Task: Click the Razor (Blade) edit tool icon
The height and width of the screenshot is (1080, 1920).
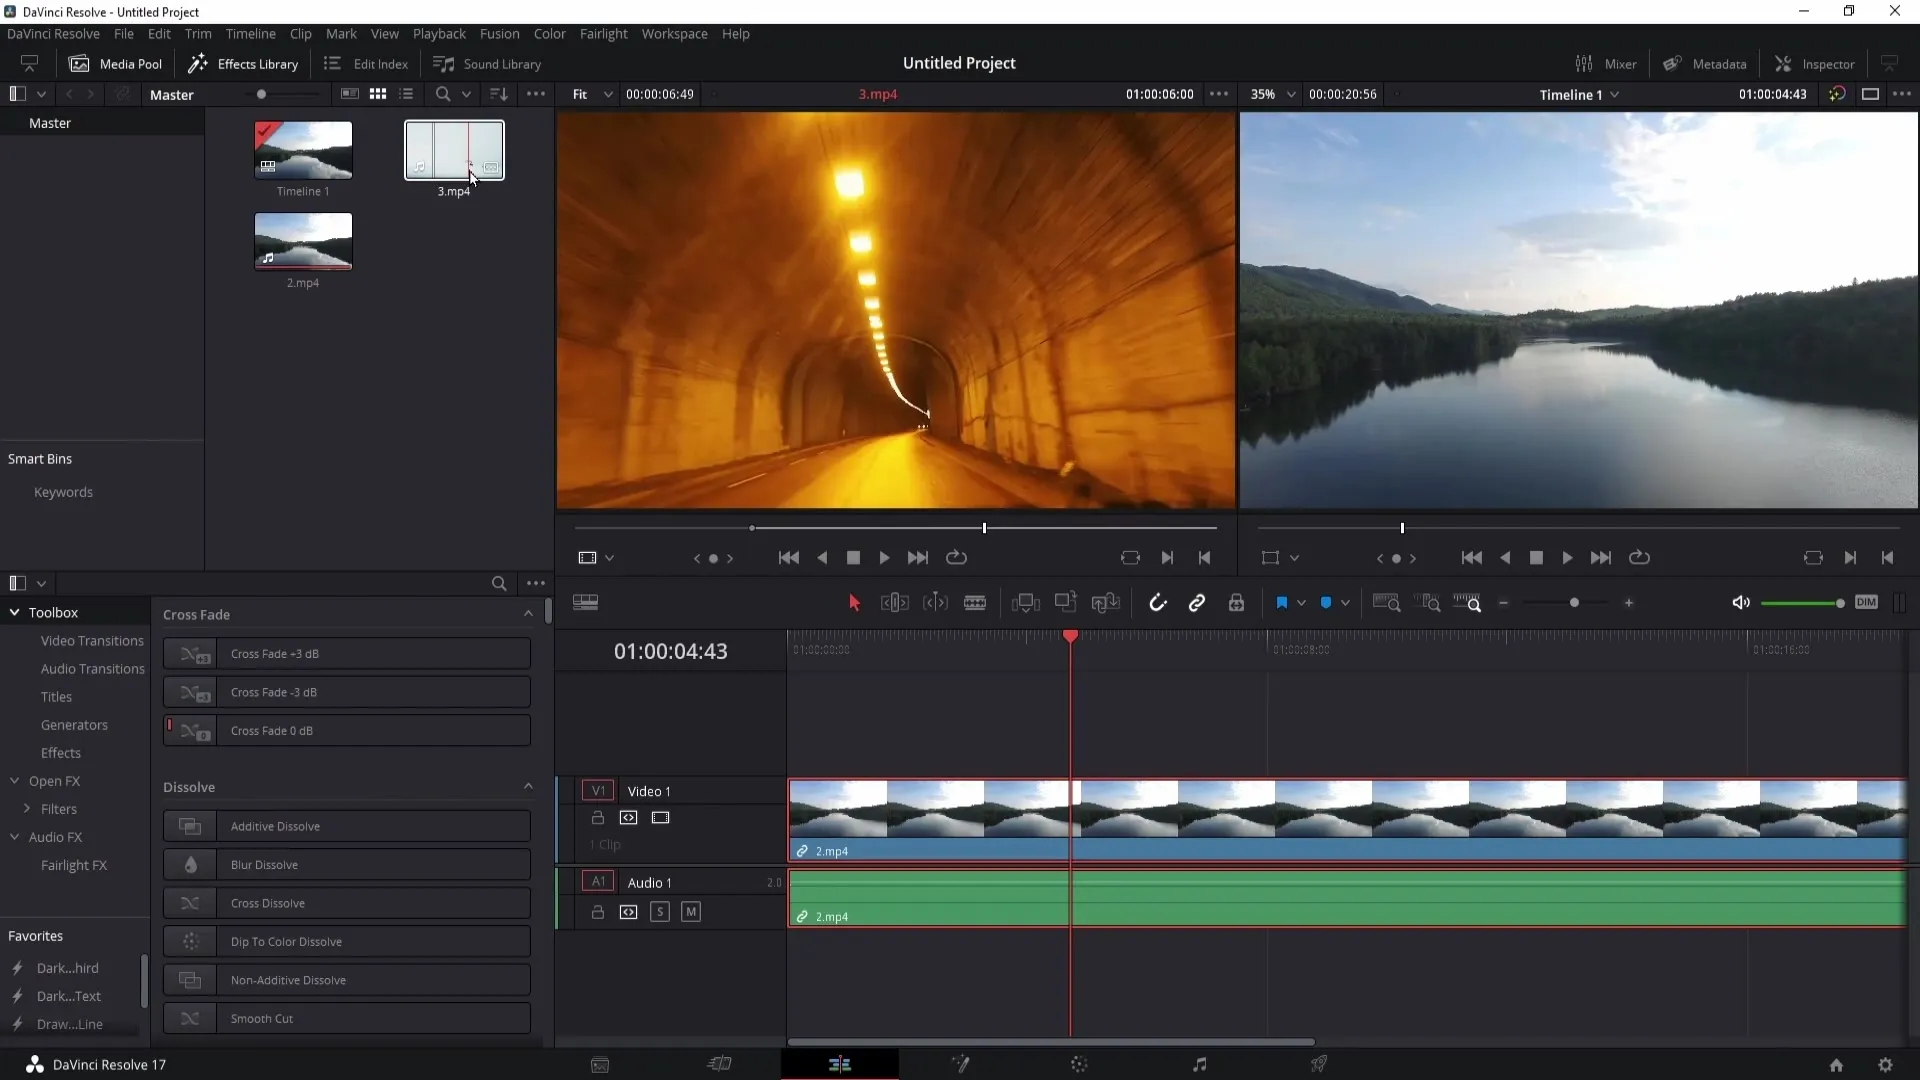Action: click(976, 603)
